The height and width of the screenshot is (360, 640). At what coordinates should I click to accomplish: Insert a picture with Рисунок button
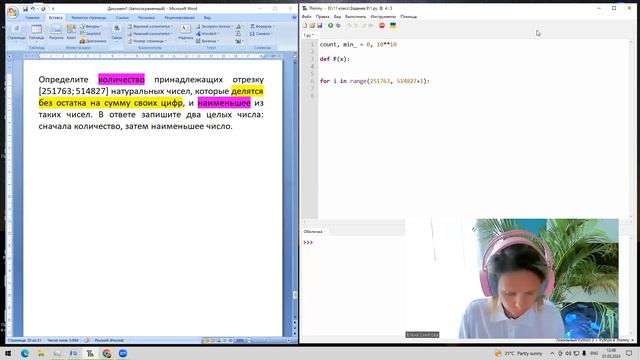tap(56, 32)
